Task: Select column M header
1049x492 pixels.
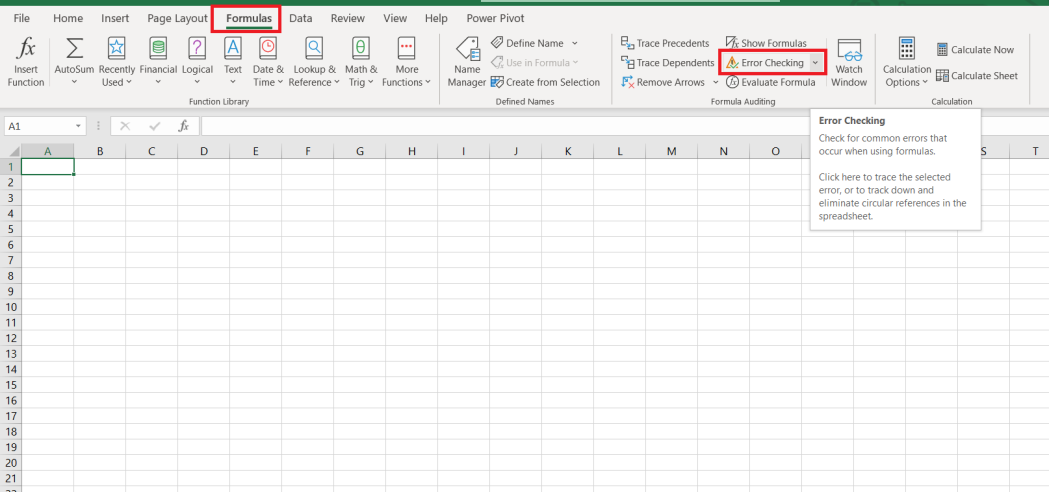Action: coord(672,151)
